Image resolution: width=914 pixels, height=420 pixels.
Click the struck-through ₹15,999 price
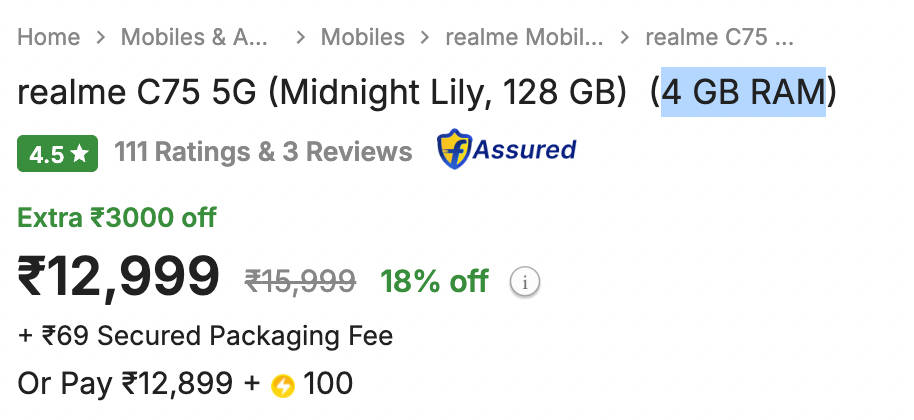300,282
